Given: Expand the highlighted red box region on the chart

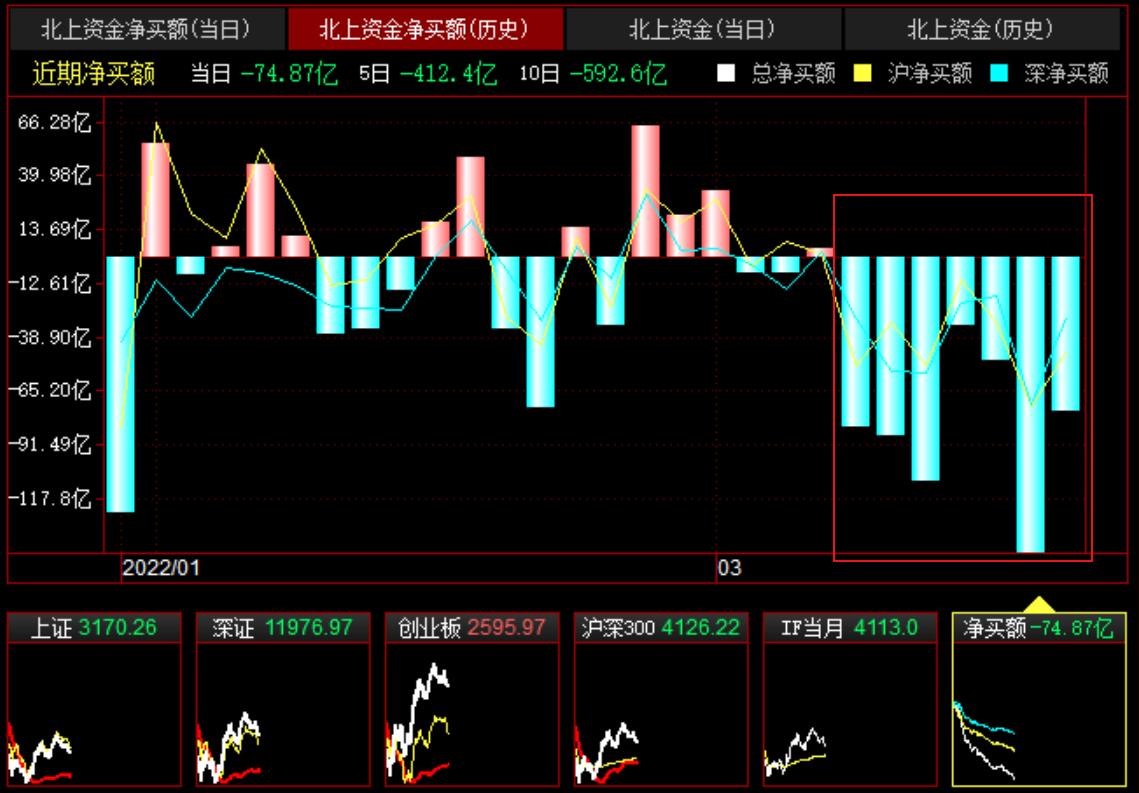Looking at the screenshot, I should [963, 375].
